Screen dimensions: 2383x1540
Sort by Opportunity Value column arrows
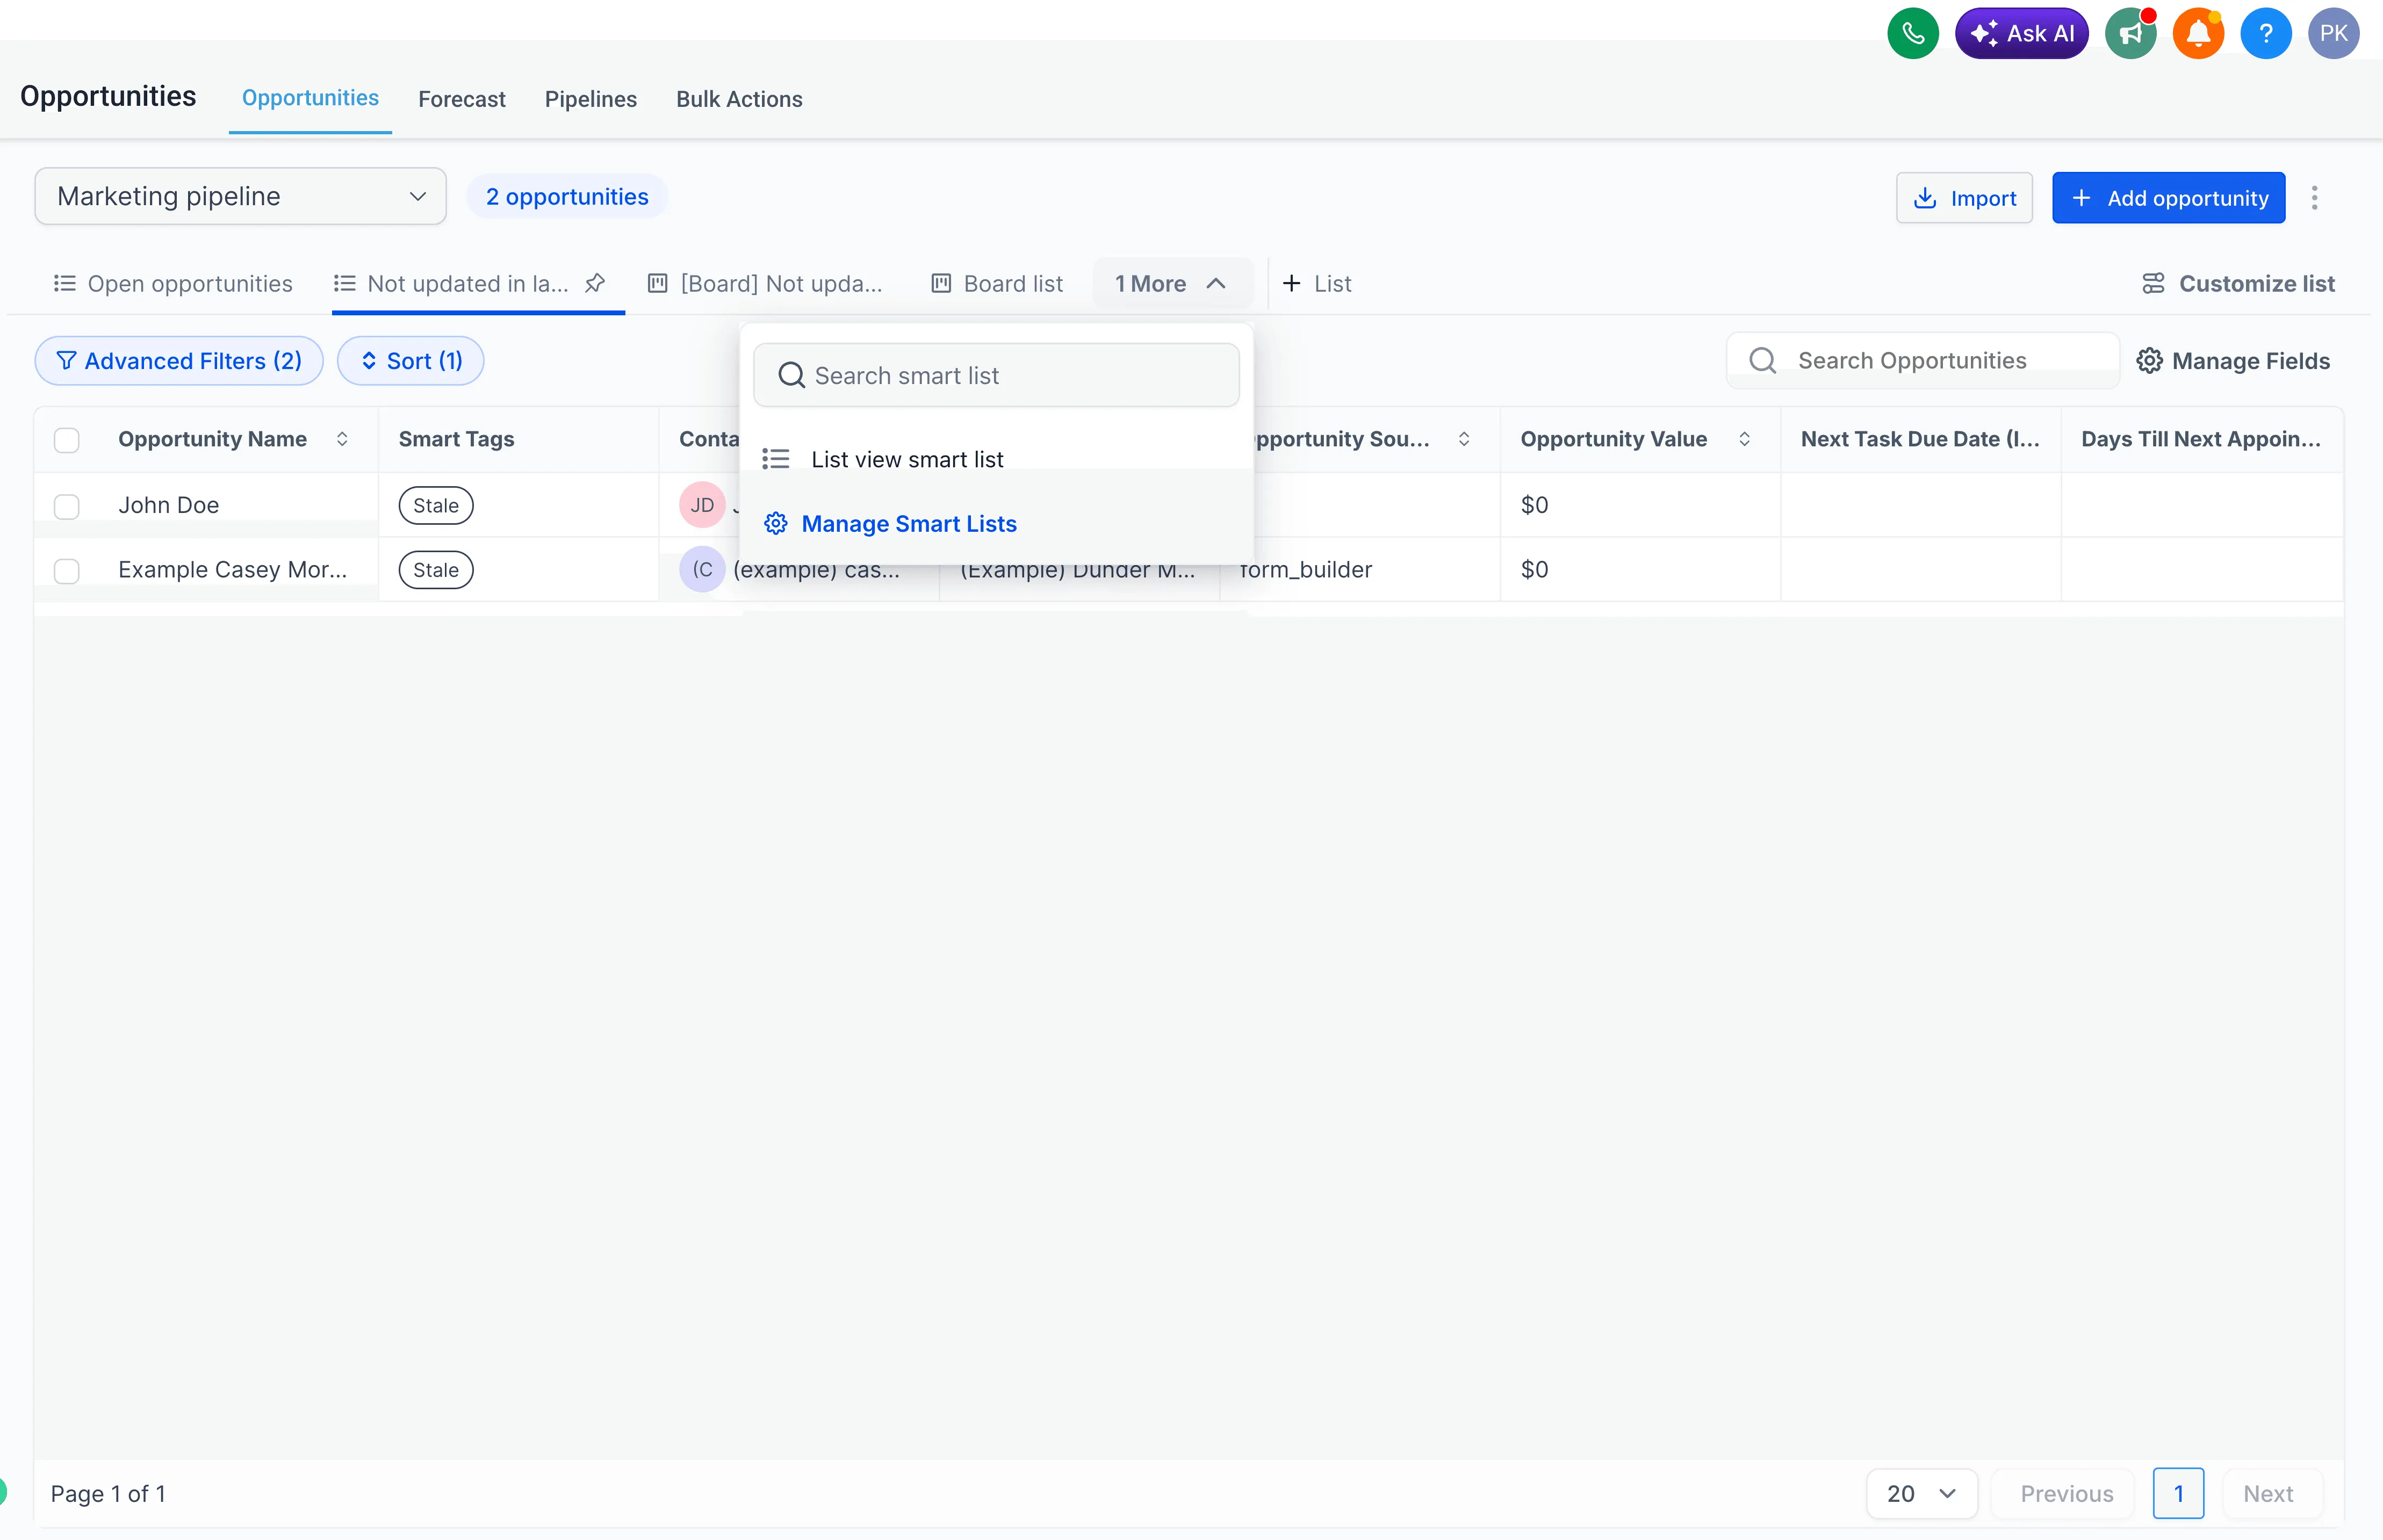point(1744,439)
